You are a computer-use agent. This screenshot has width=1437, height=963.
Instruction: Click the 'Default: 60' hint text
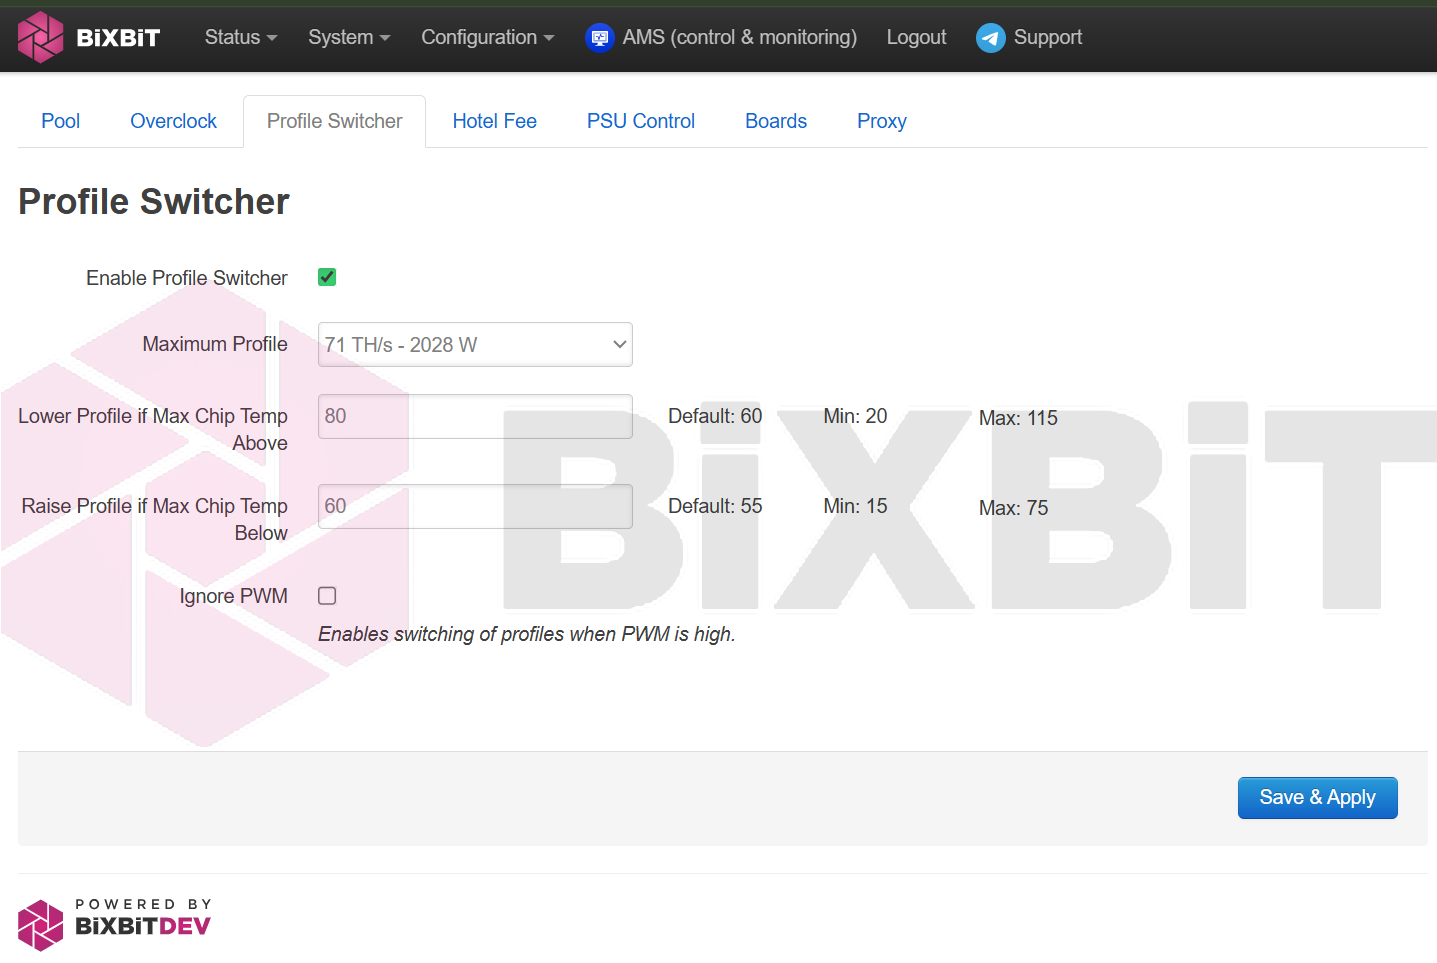coord(715,416)
